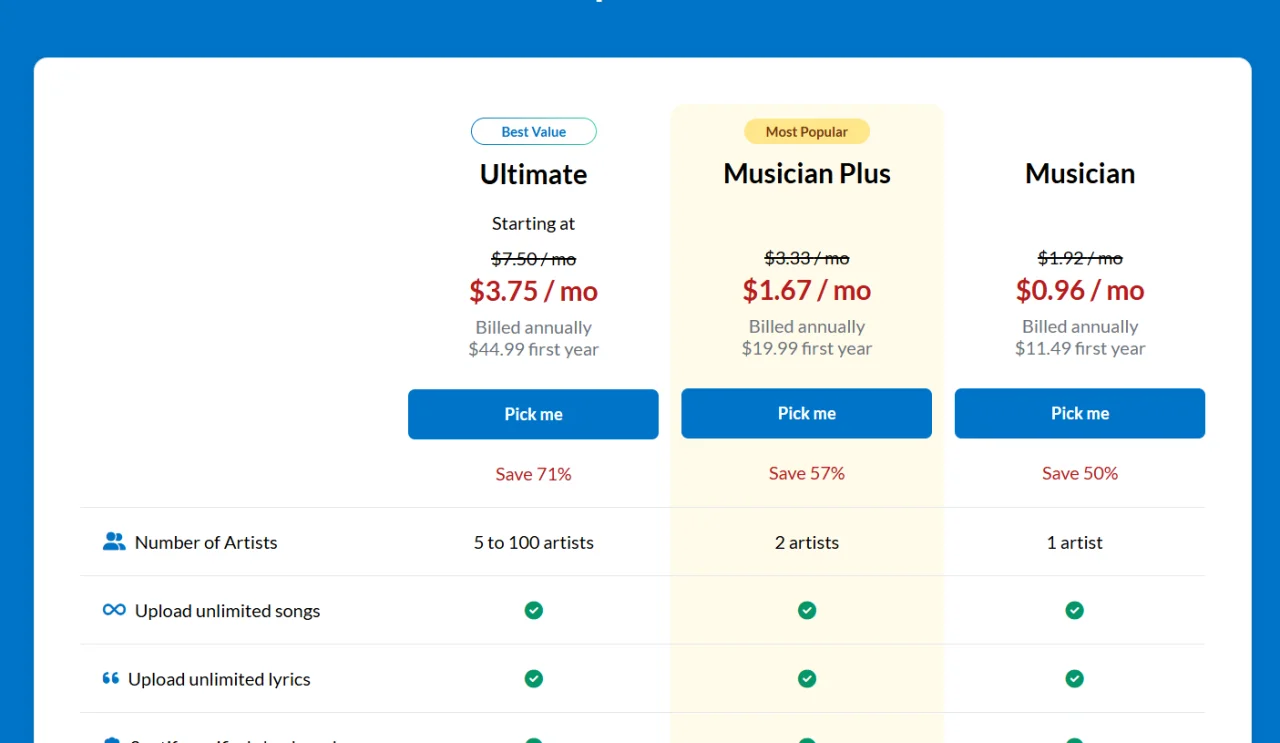Click Musician Plus green check for unlimited songs
This screenshot has width=1280, height=743.
click(x=807, y=610)
